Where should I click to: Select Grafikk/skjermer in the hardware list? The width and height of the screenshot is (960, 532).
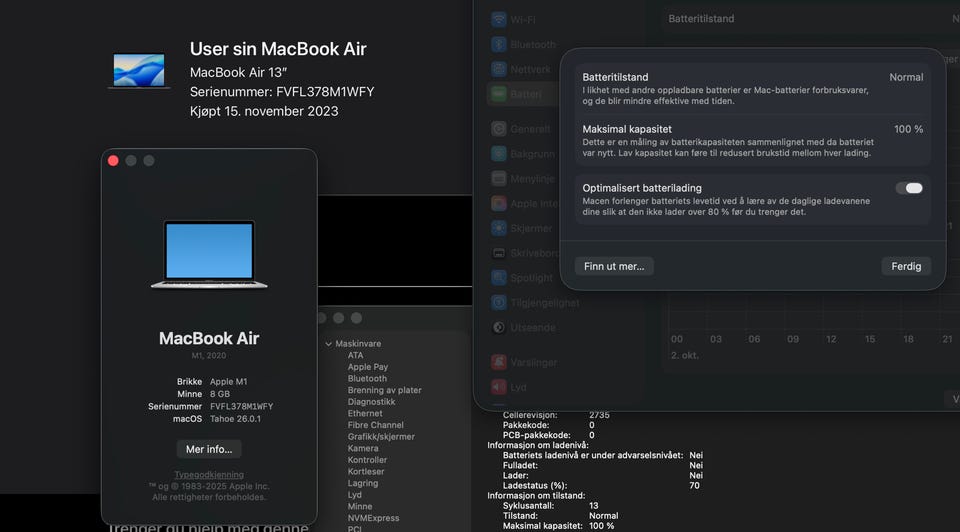click(x=381, y=436)
